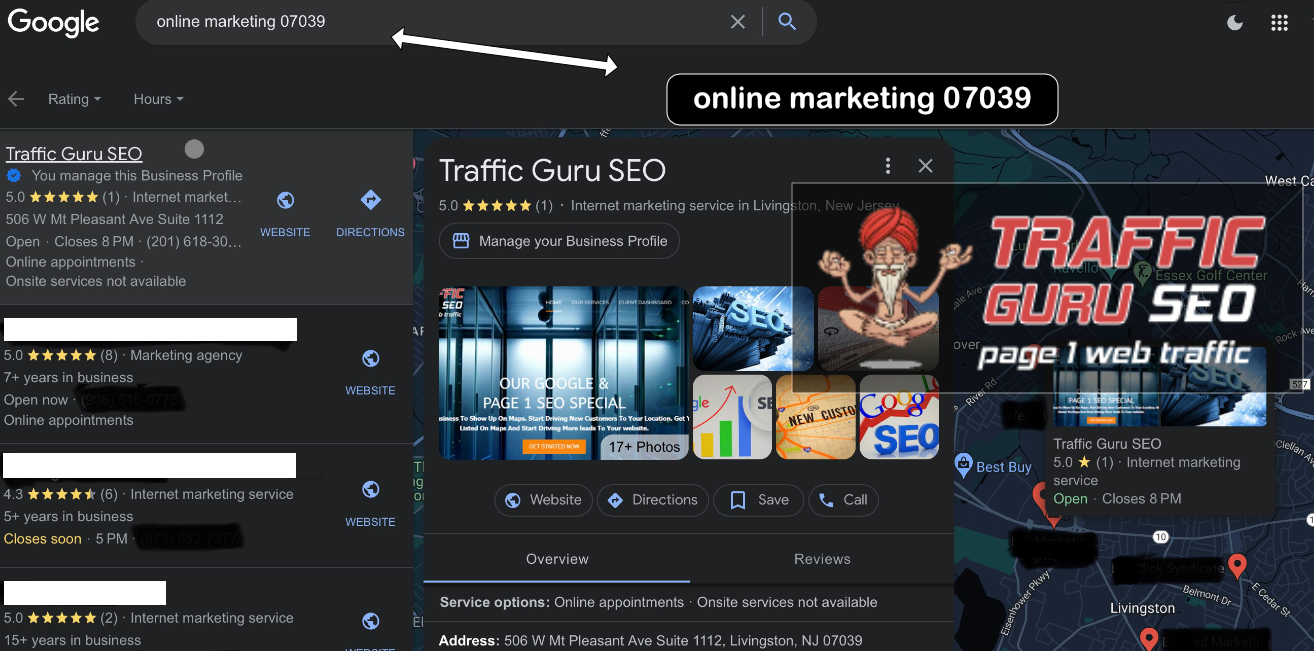Select the Overview tab
Screen dimensions: 1314x651
click(x=557, y=559)
